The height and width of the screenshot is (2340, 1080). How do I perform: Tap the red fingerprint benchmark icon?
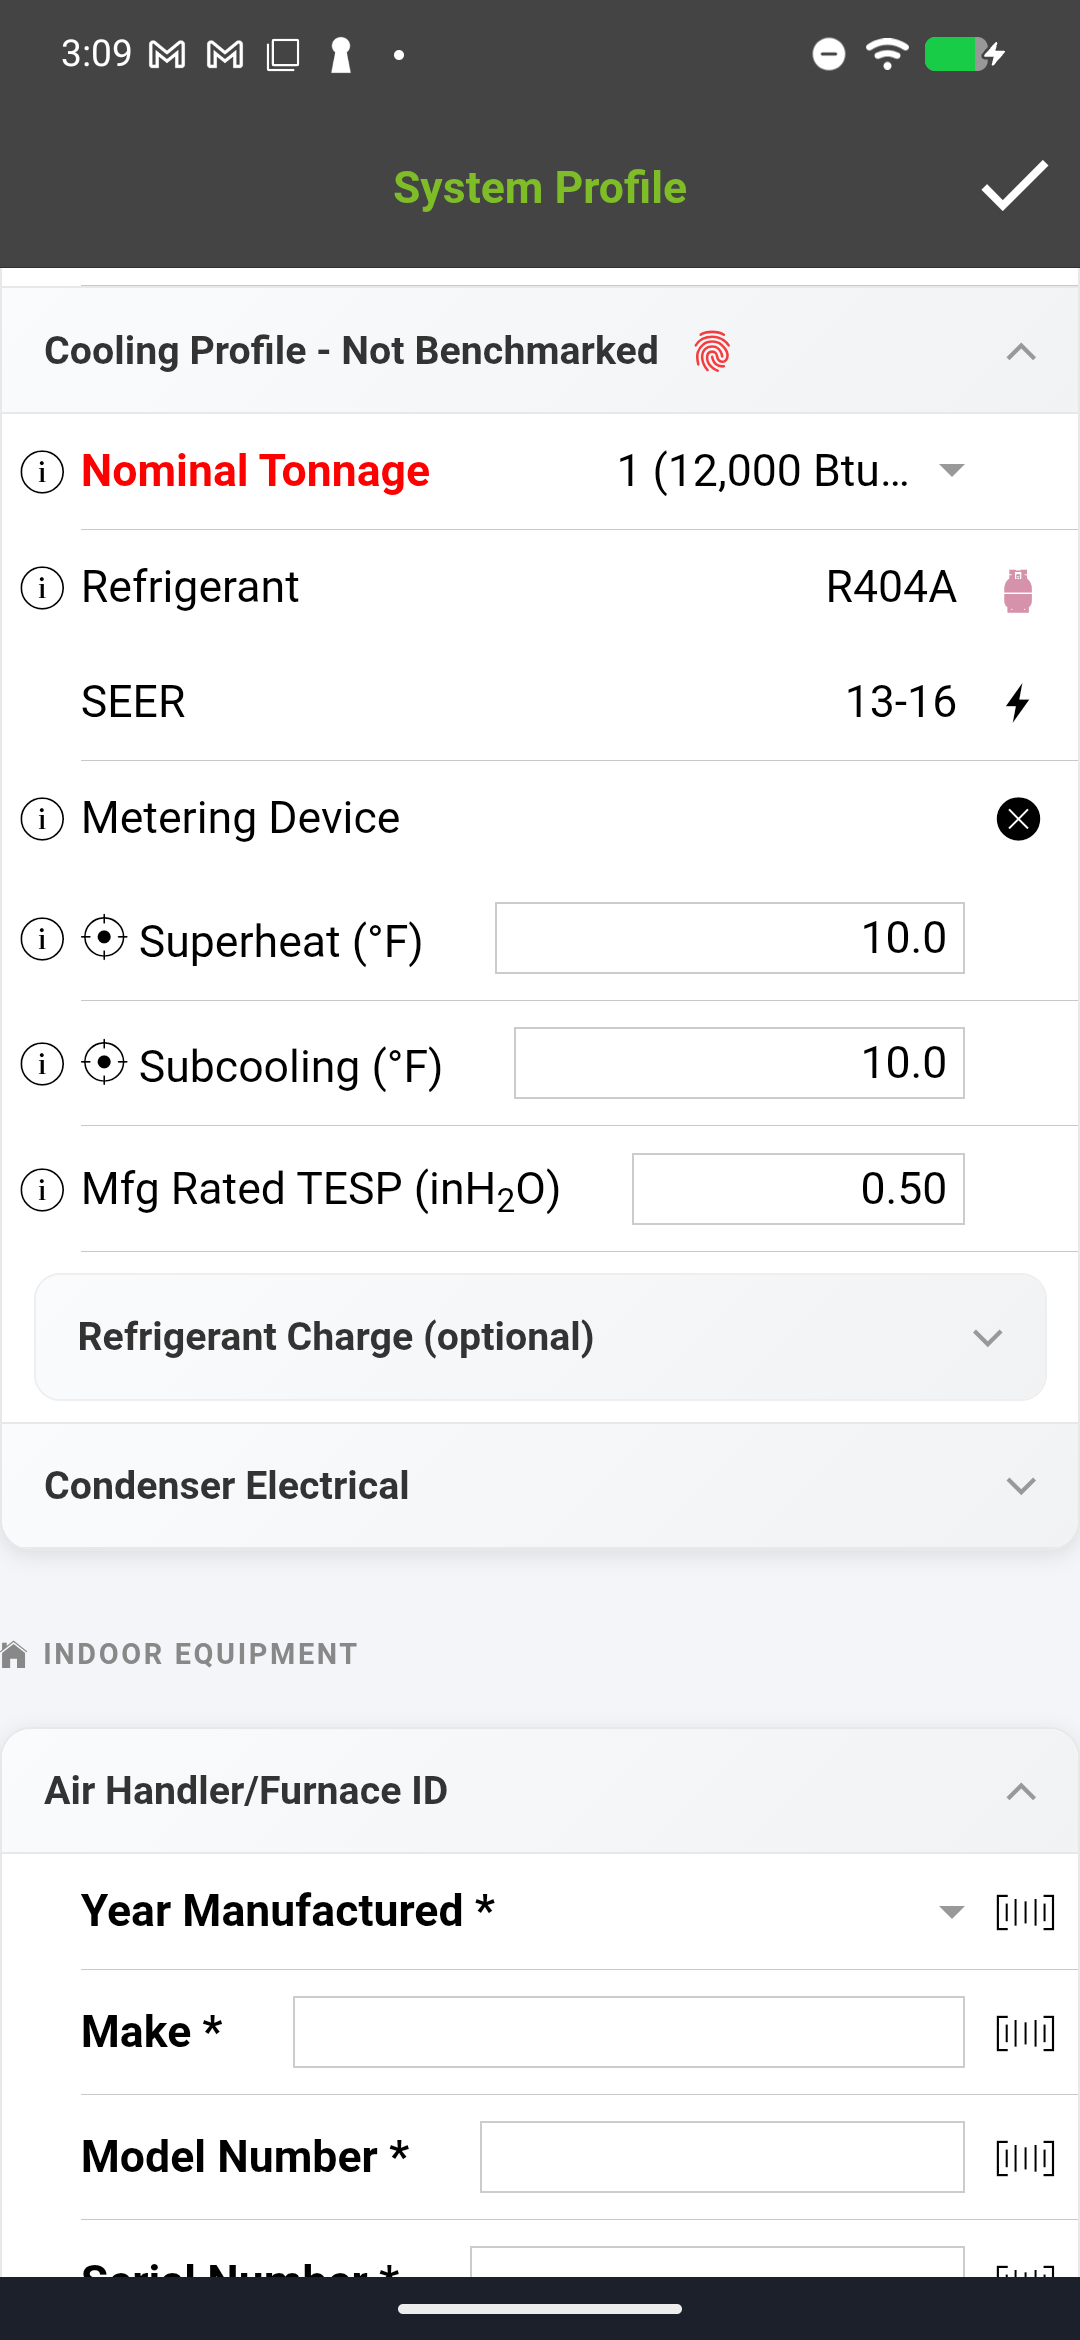tap(712, 350)
